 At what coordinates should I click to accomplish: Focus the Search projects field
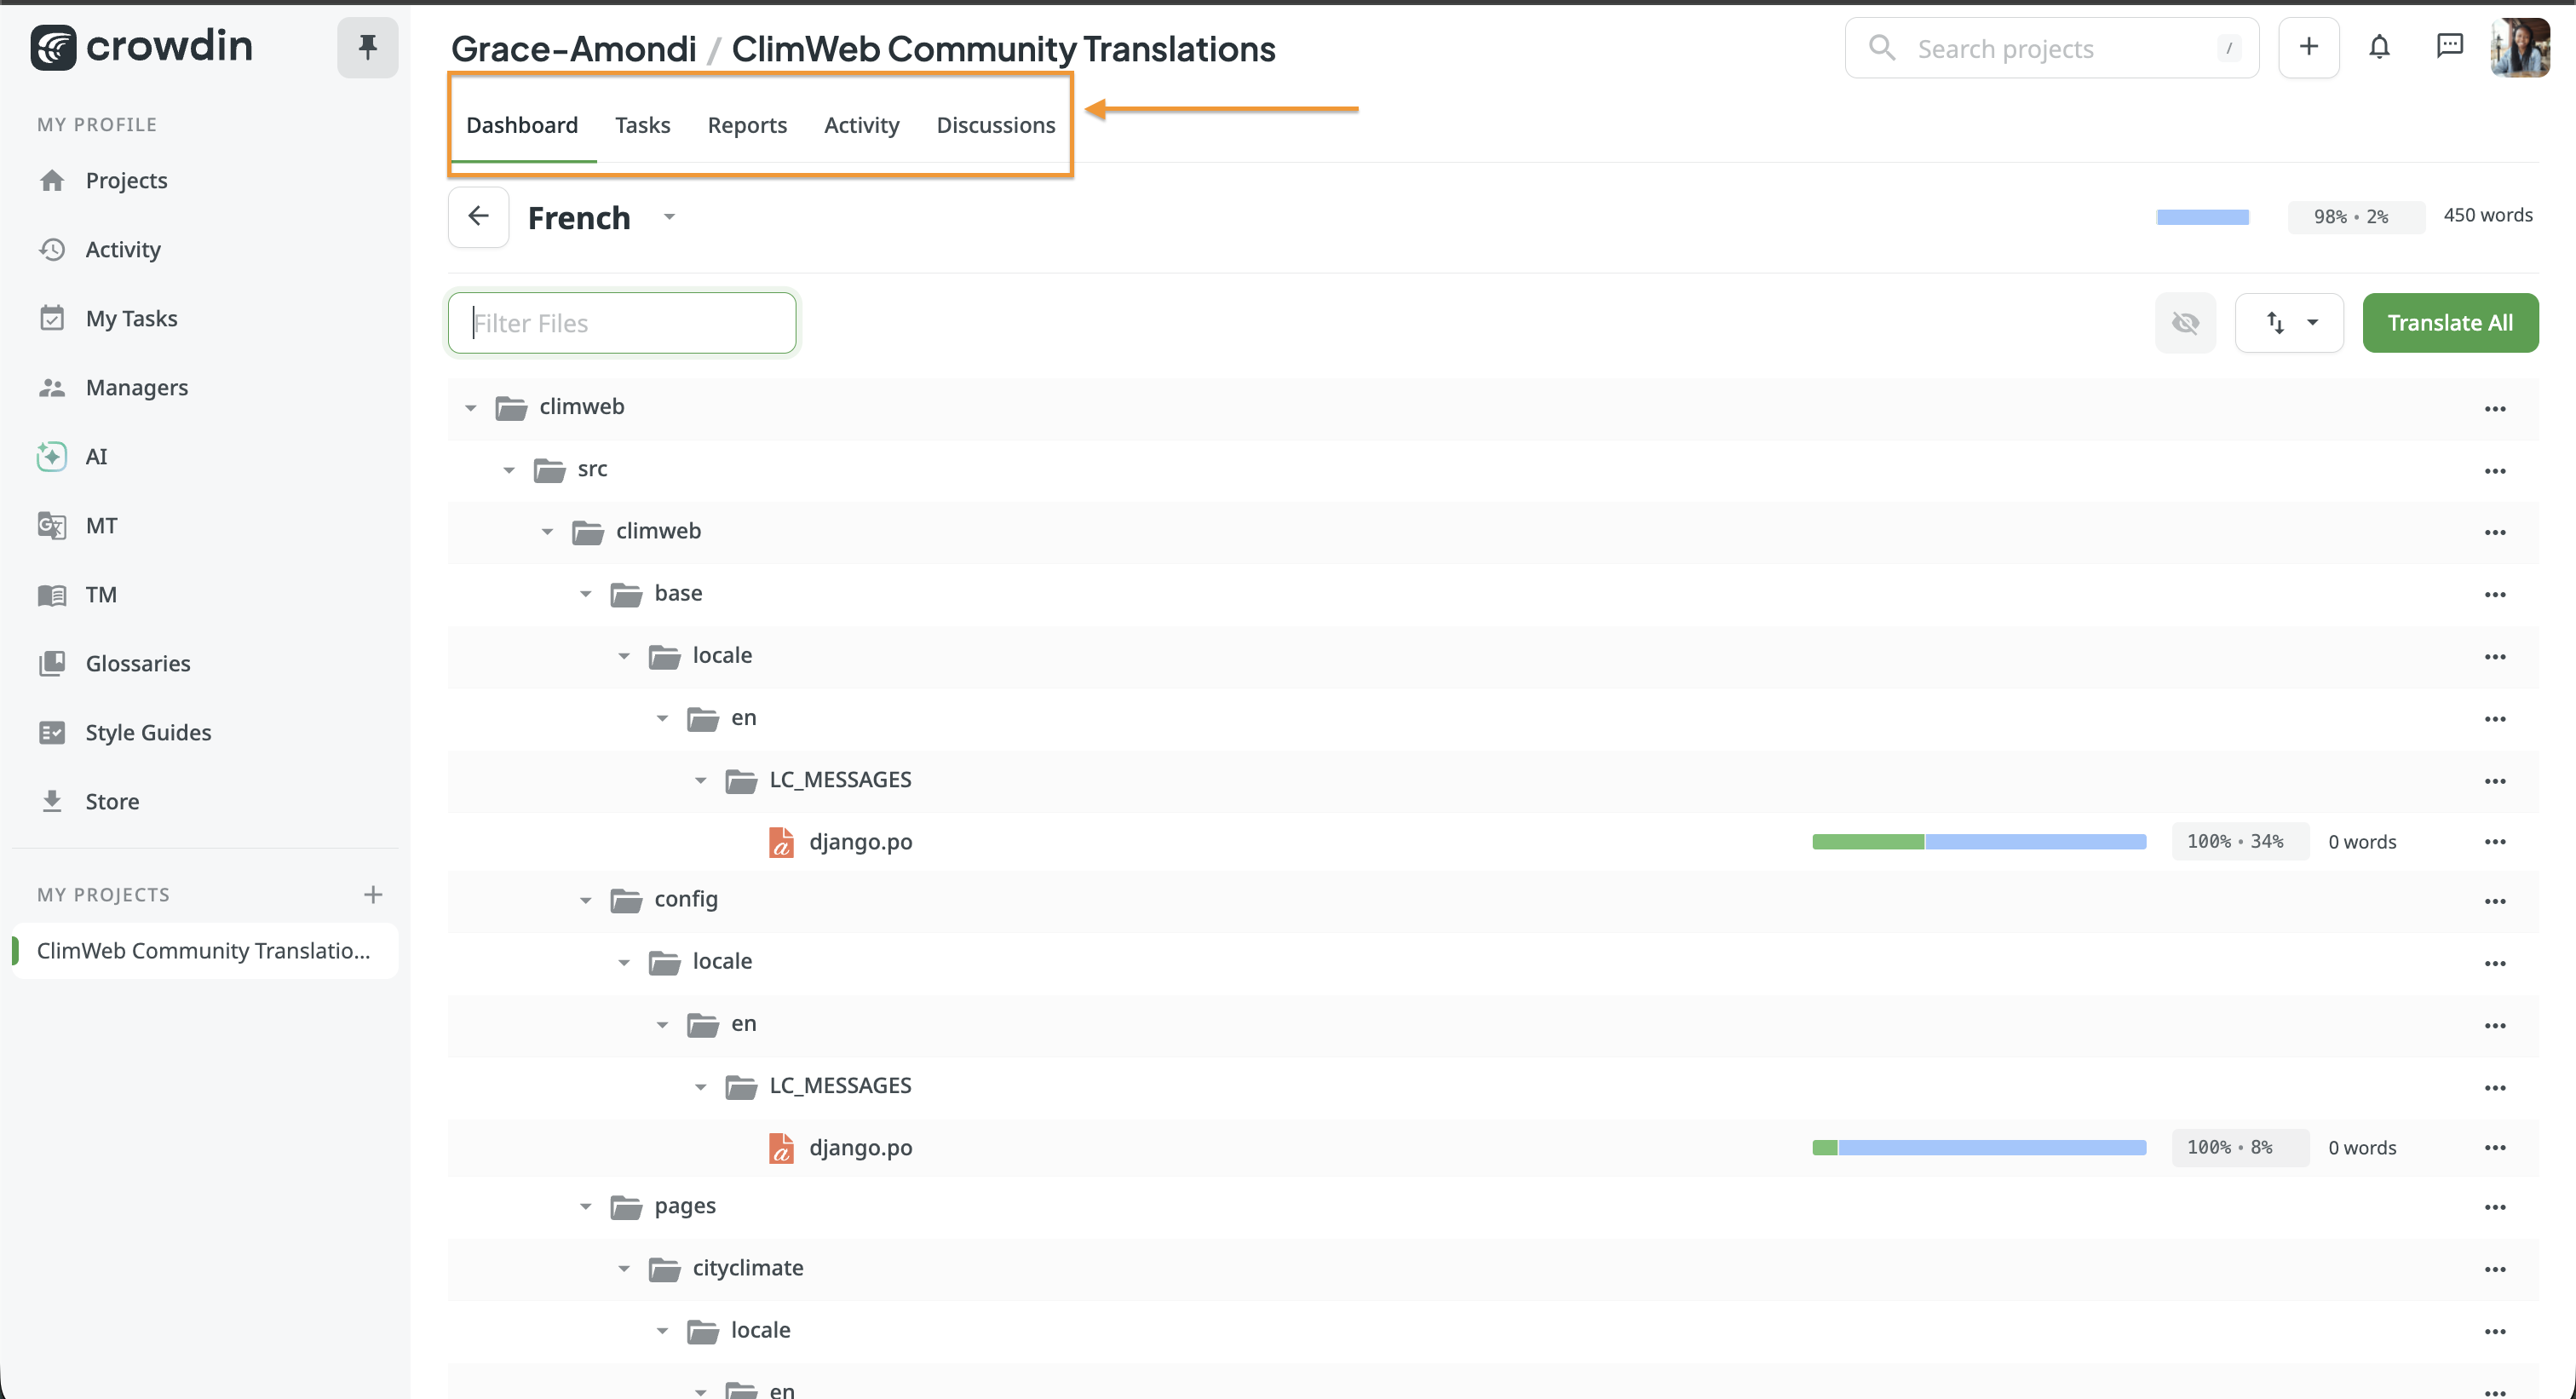2051,48
